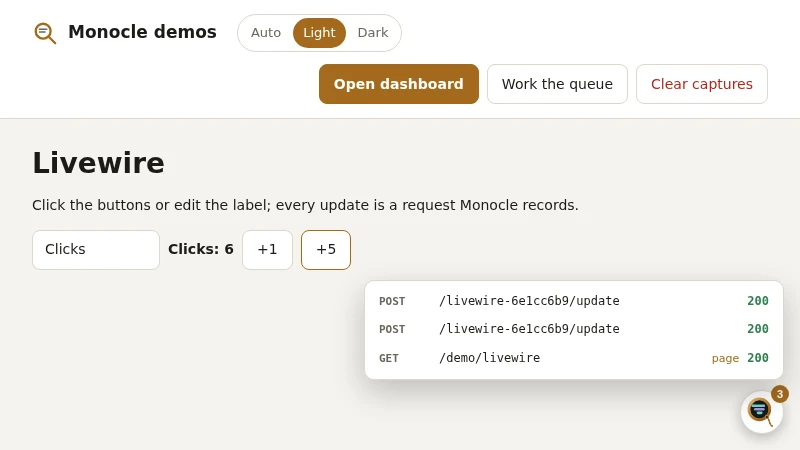Switch to Dark theme
800x450 pixels.
coord(373,33)
